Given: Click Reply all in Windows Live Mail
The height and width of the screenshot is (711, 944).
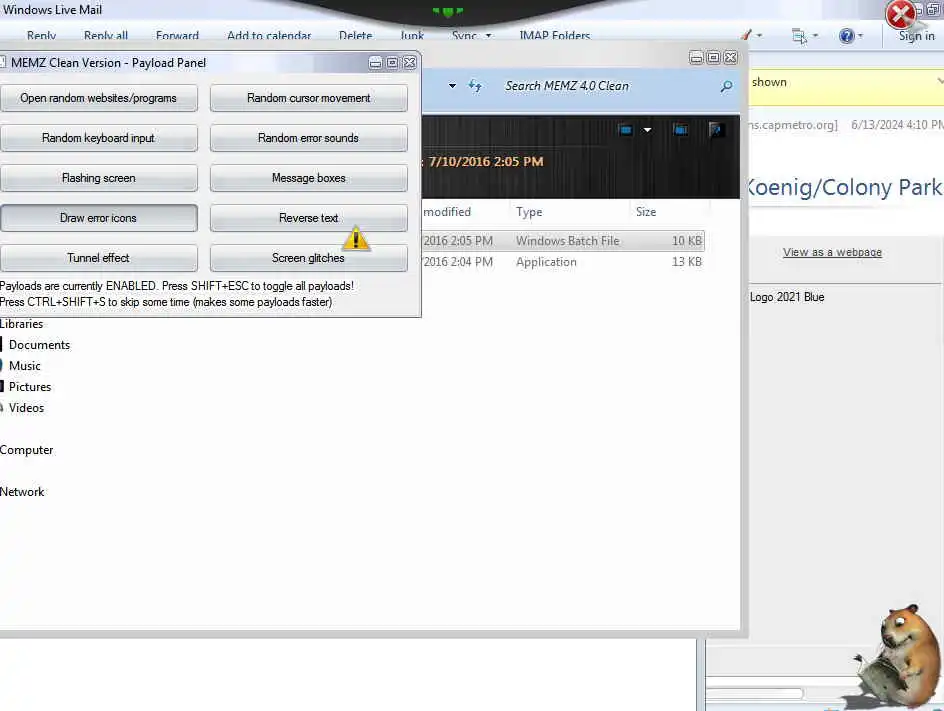Looking at the screenshot, I should point(106,36).
